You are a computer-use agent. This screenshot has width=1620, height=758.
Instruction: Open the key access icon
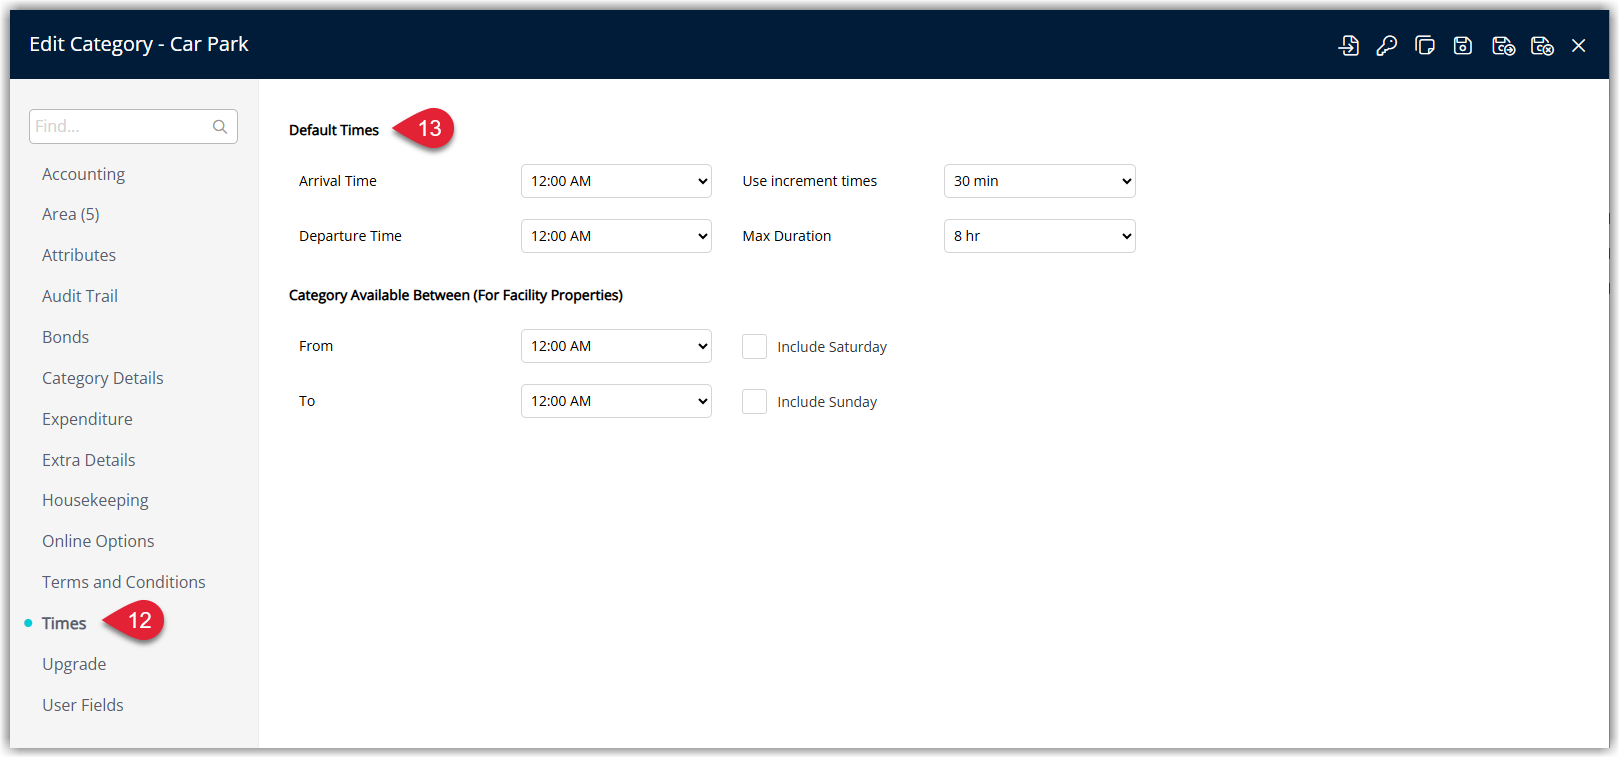click(1386, 45)
